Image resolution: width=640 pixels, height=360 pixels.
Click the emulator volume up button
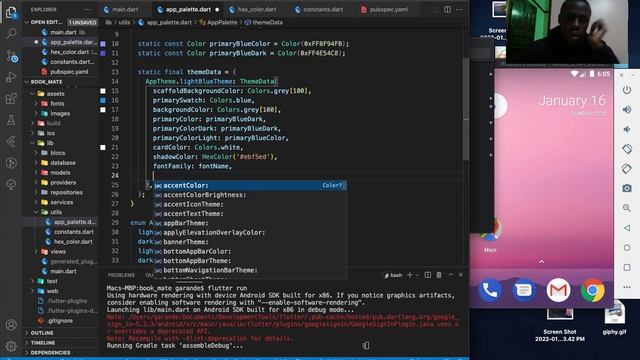point(627,109)
